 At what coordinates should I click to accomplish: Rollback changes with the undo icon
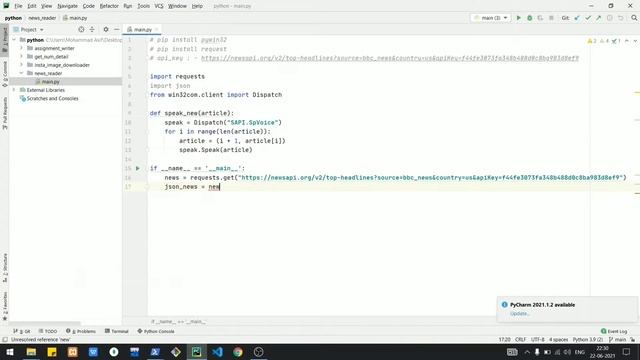click(x=620, y=18)
